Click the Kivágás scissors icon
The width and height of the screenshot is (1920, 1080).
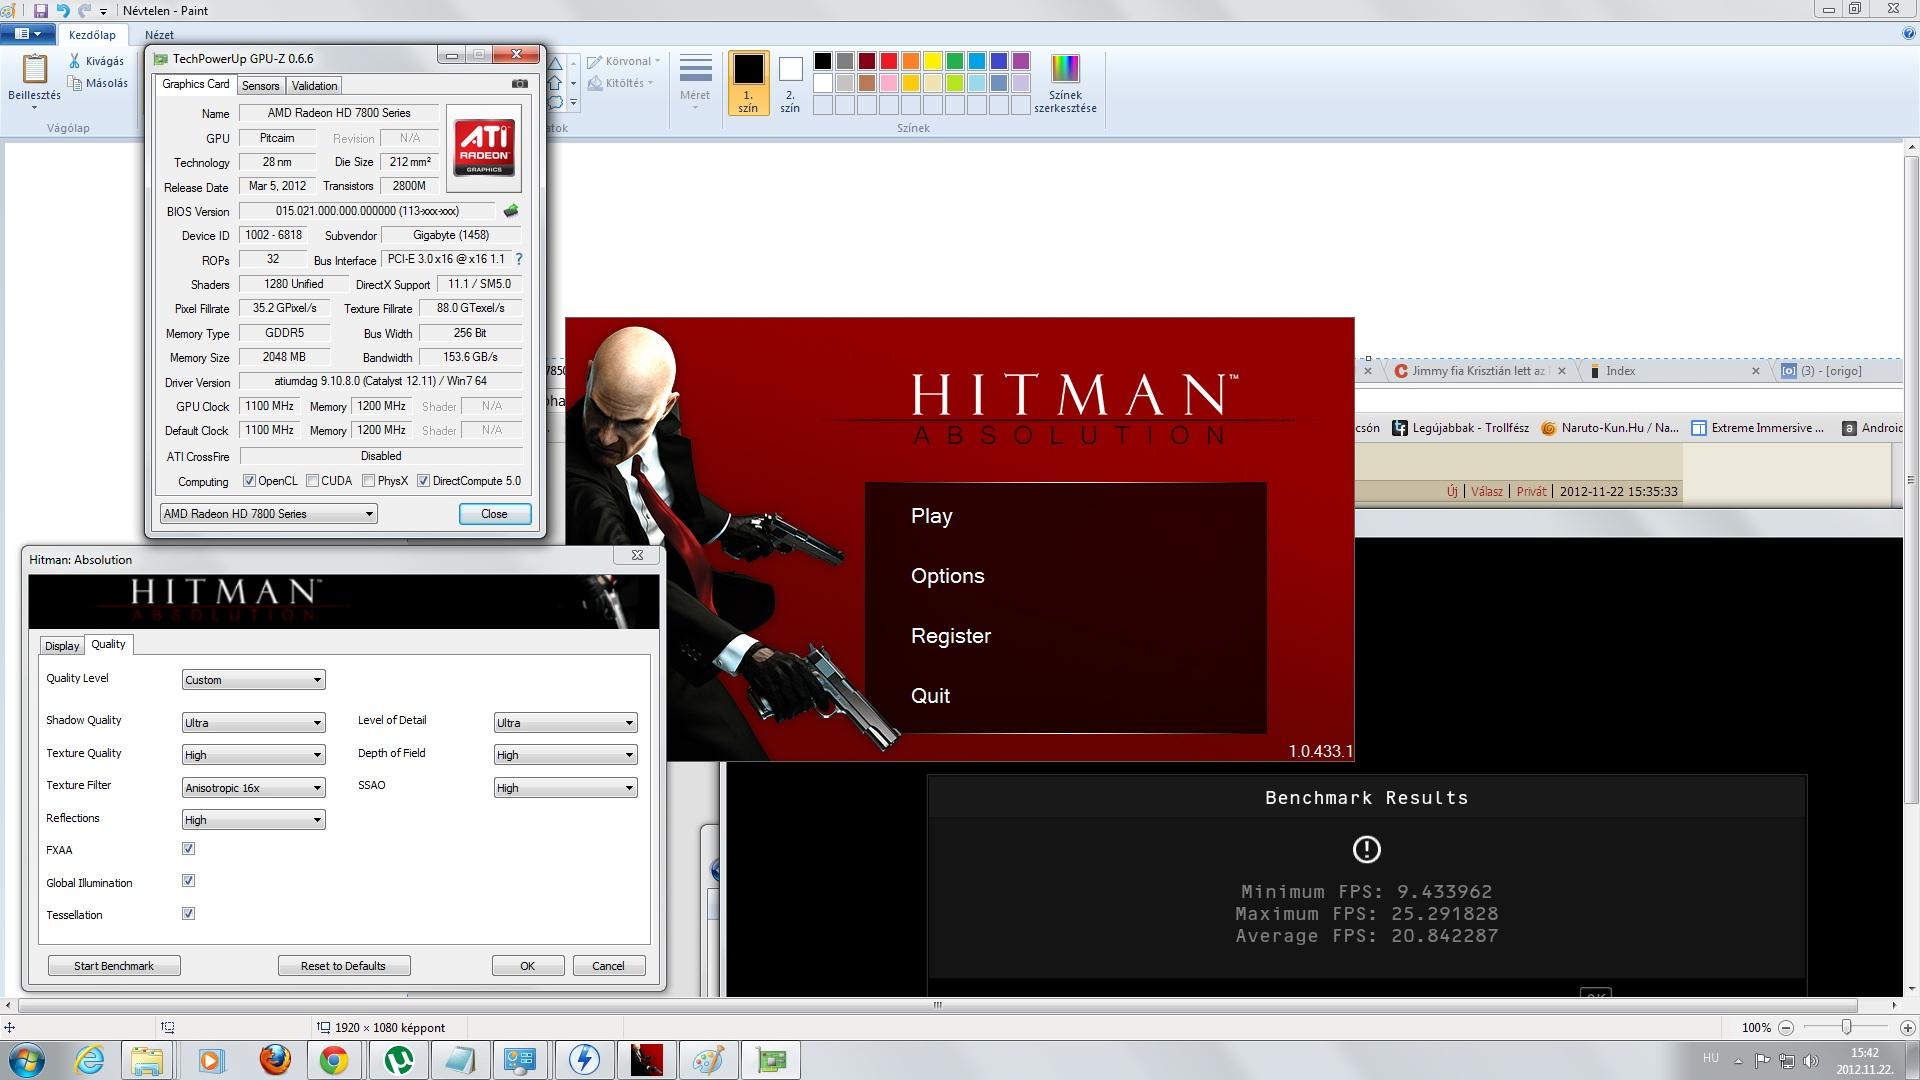coord(75,61)
